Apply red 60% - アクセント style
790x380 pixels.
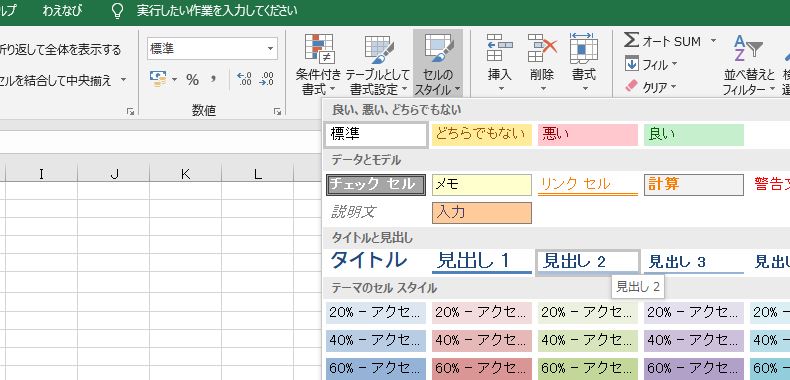pyautogui.click(x=482, y=368)
